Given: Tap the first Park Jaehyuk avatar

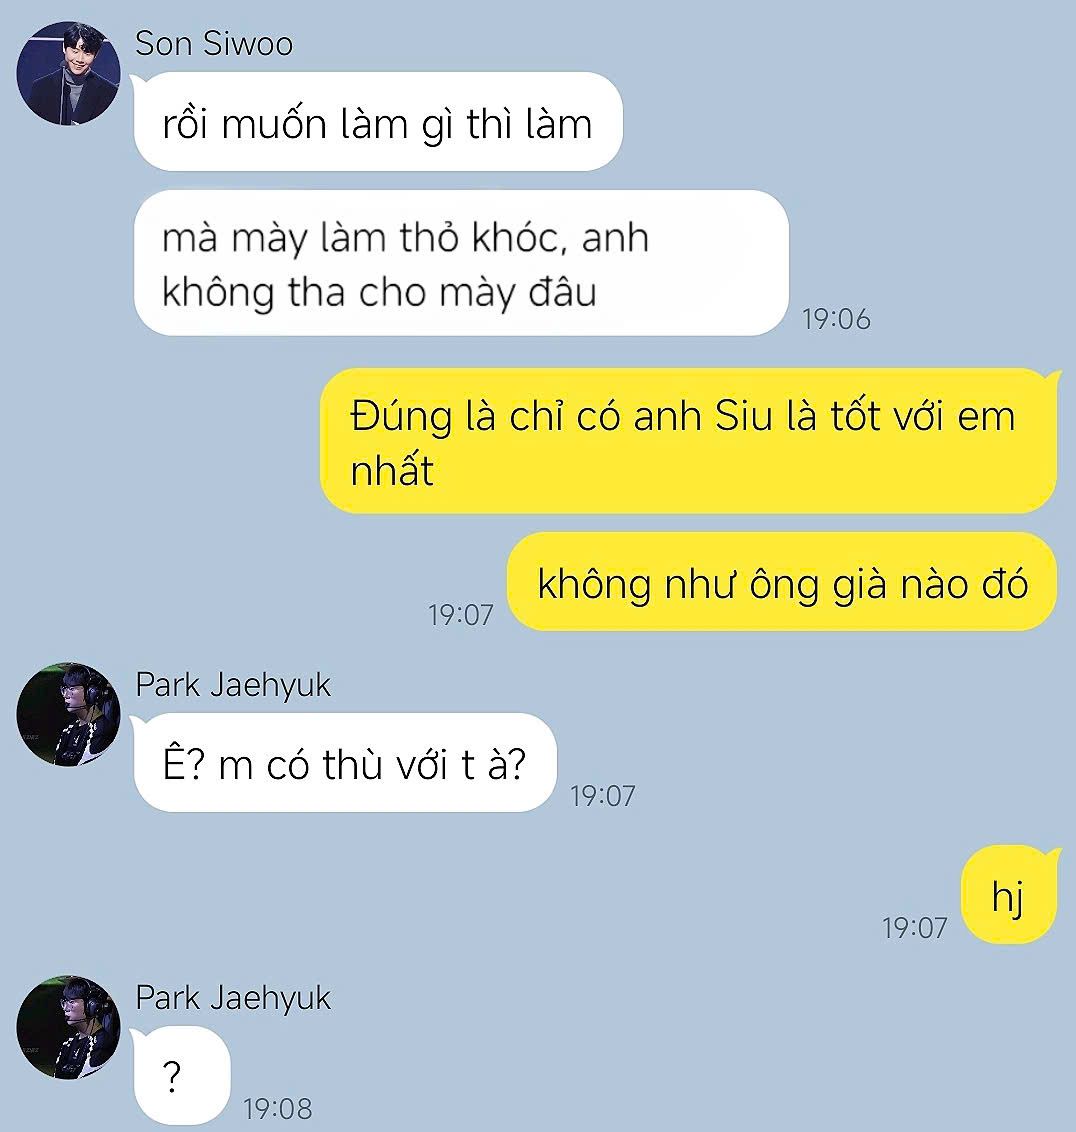Looking at the screenshot, I should [x=69, y=715].
